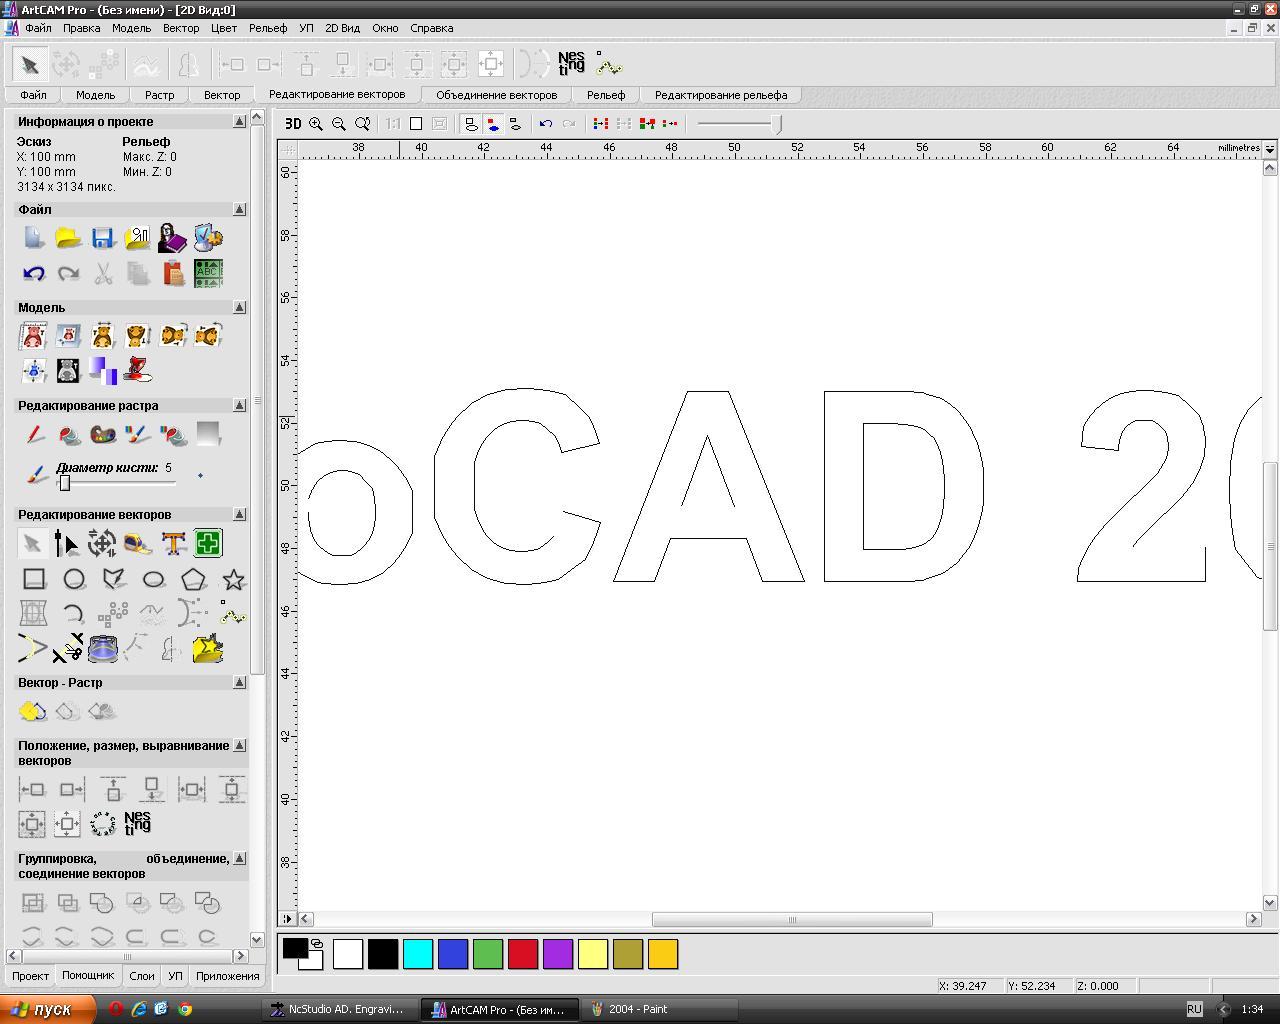Click the Nesting icon in the top toolbar

click(x=571, y=64)
